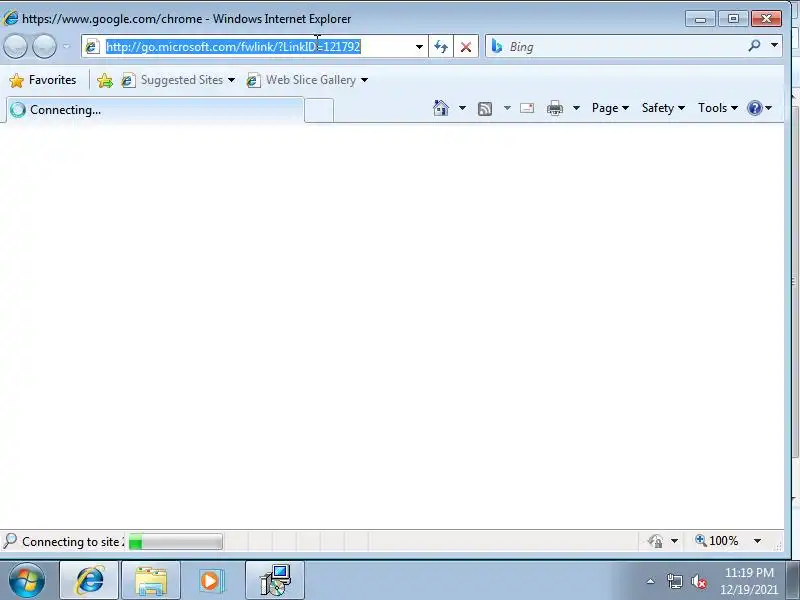The height and width of the screenshot is (600, 800).
Task: Expand the security zone dropdown arrow
Action: (x=674, y=541)
